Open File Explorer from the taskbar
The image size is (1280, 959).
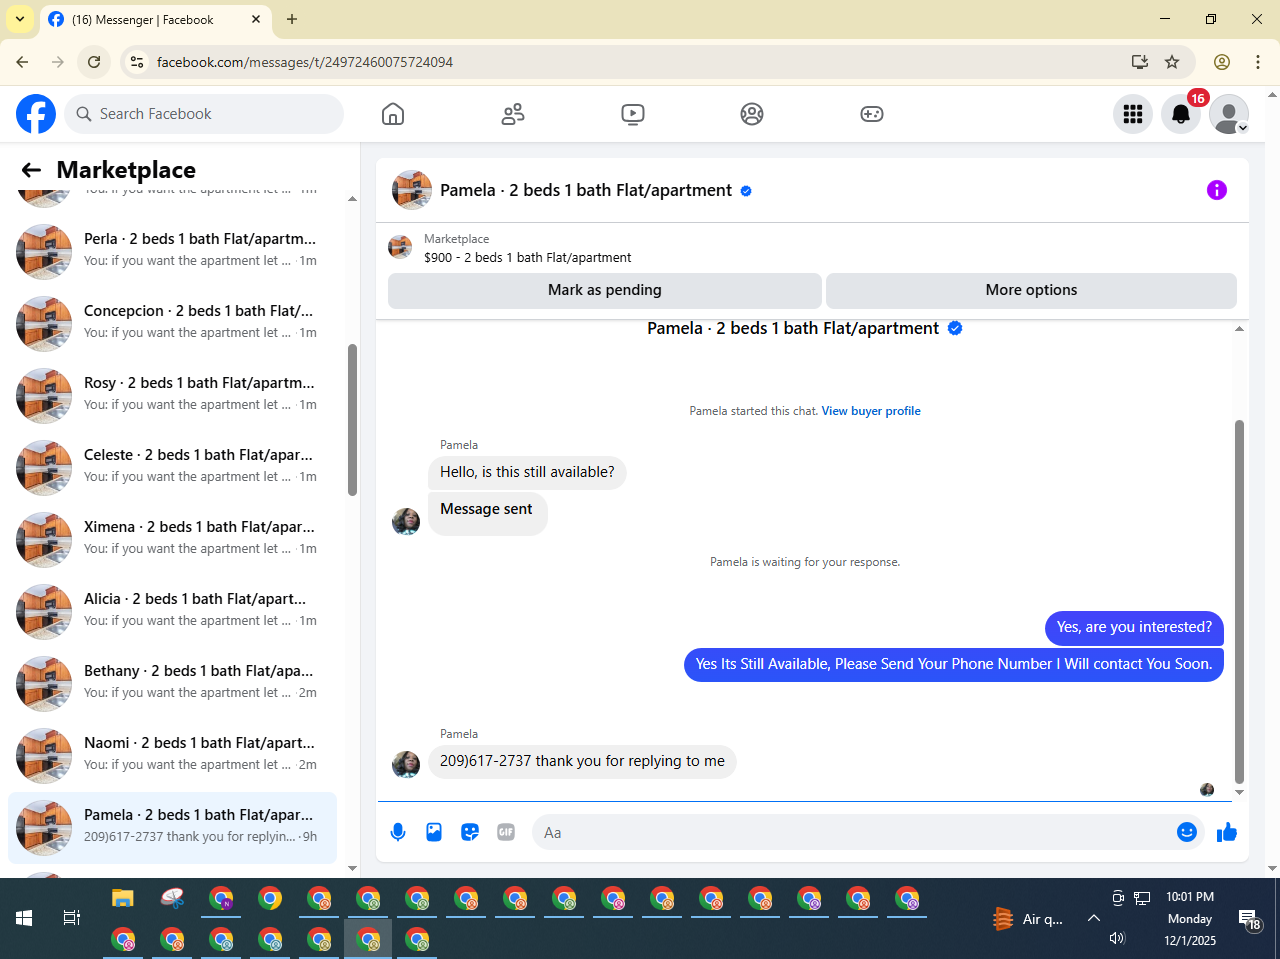click(x=123, y=898)
